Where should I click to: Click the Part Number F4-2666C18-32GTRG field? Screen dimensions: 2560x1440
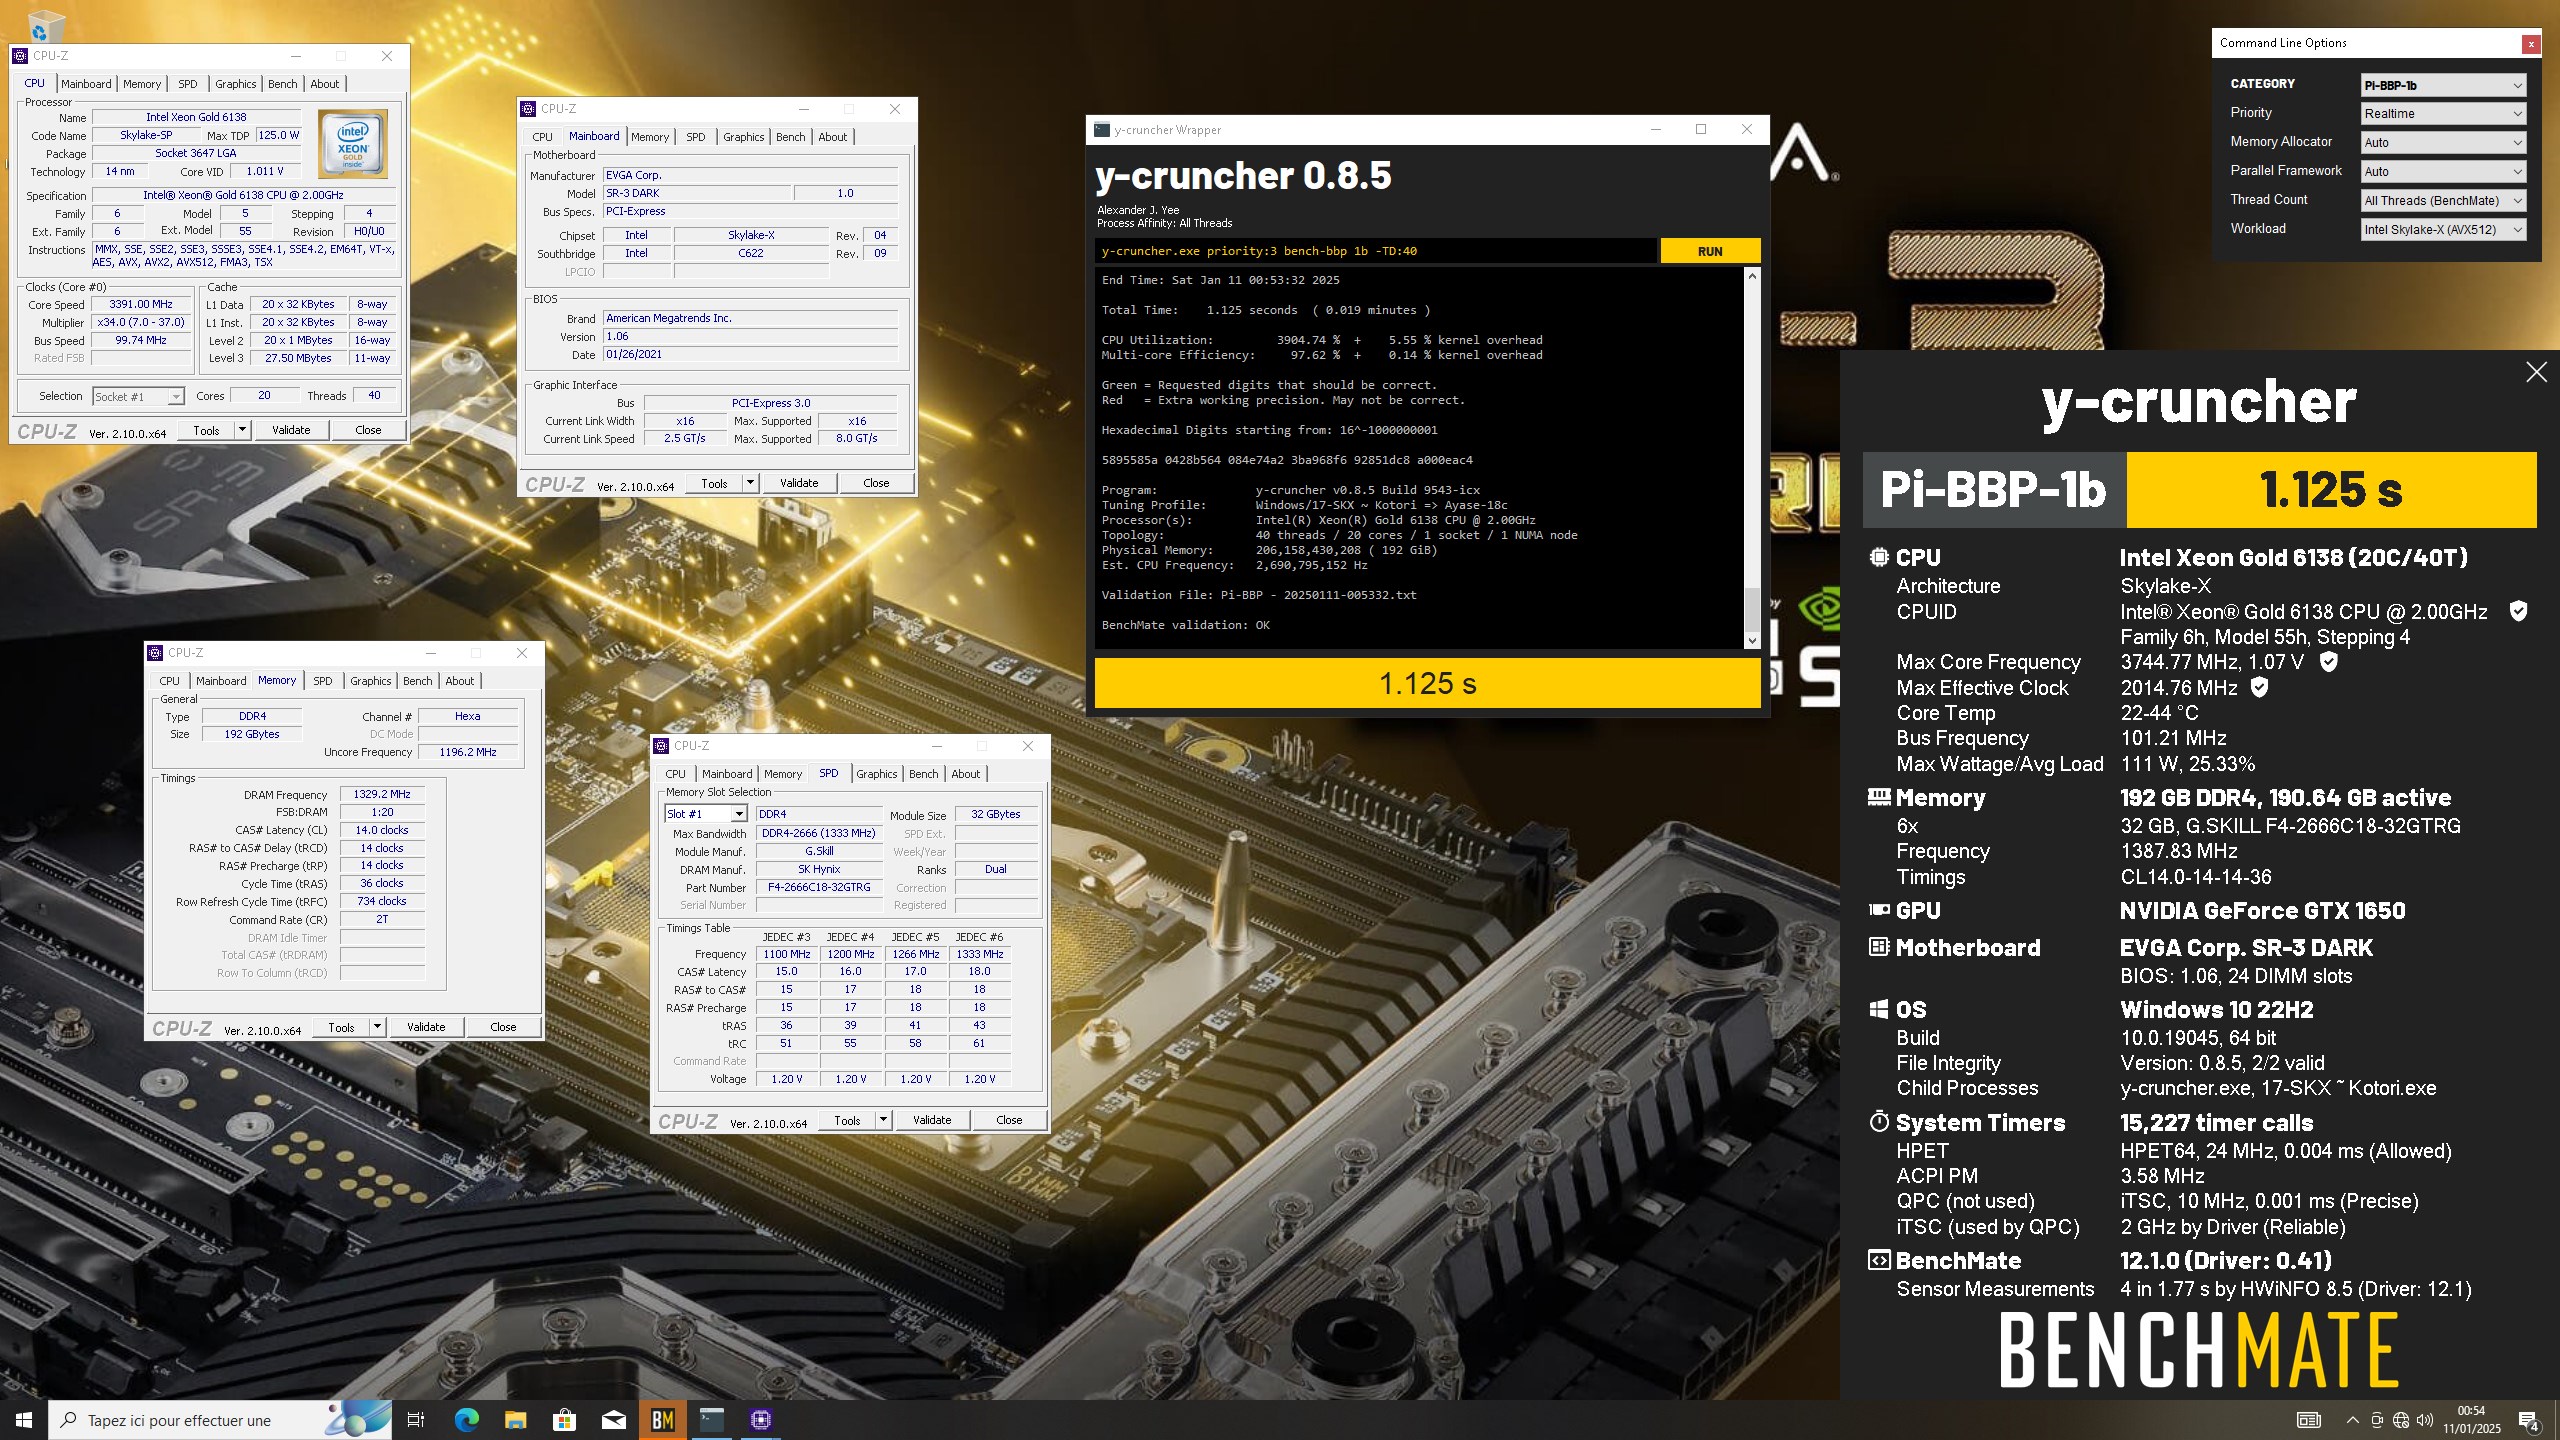click(819, 887)
